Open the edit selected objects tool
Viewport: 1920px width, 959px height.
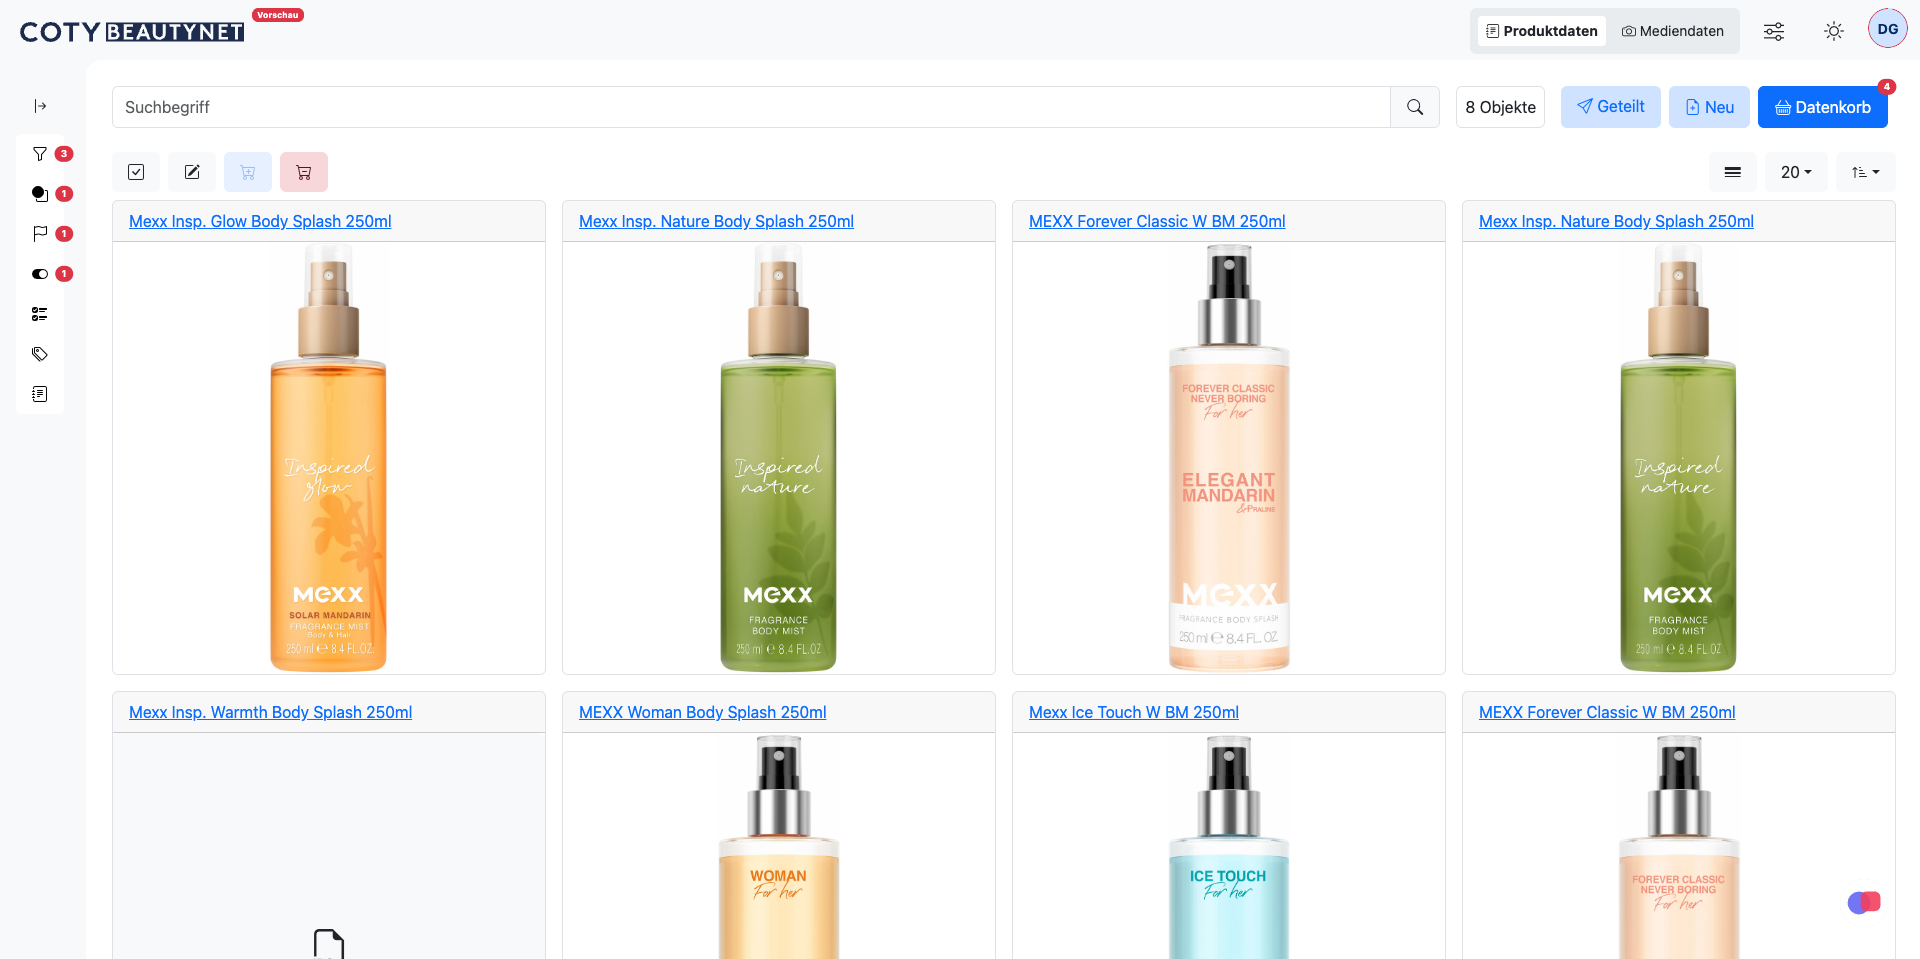pos(192,172)
